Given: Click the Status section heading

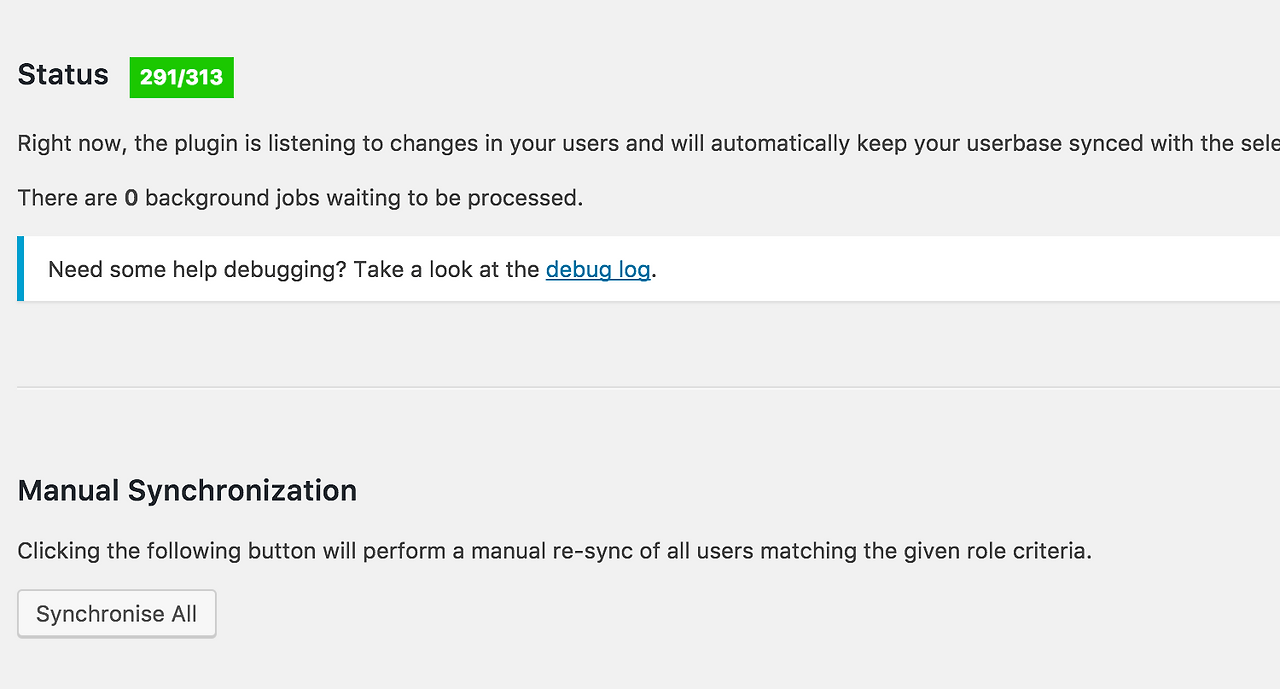Looking at the screenshot, I should click(63, 75).
